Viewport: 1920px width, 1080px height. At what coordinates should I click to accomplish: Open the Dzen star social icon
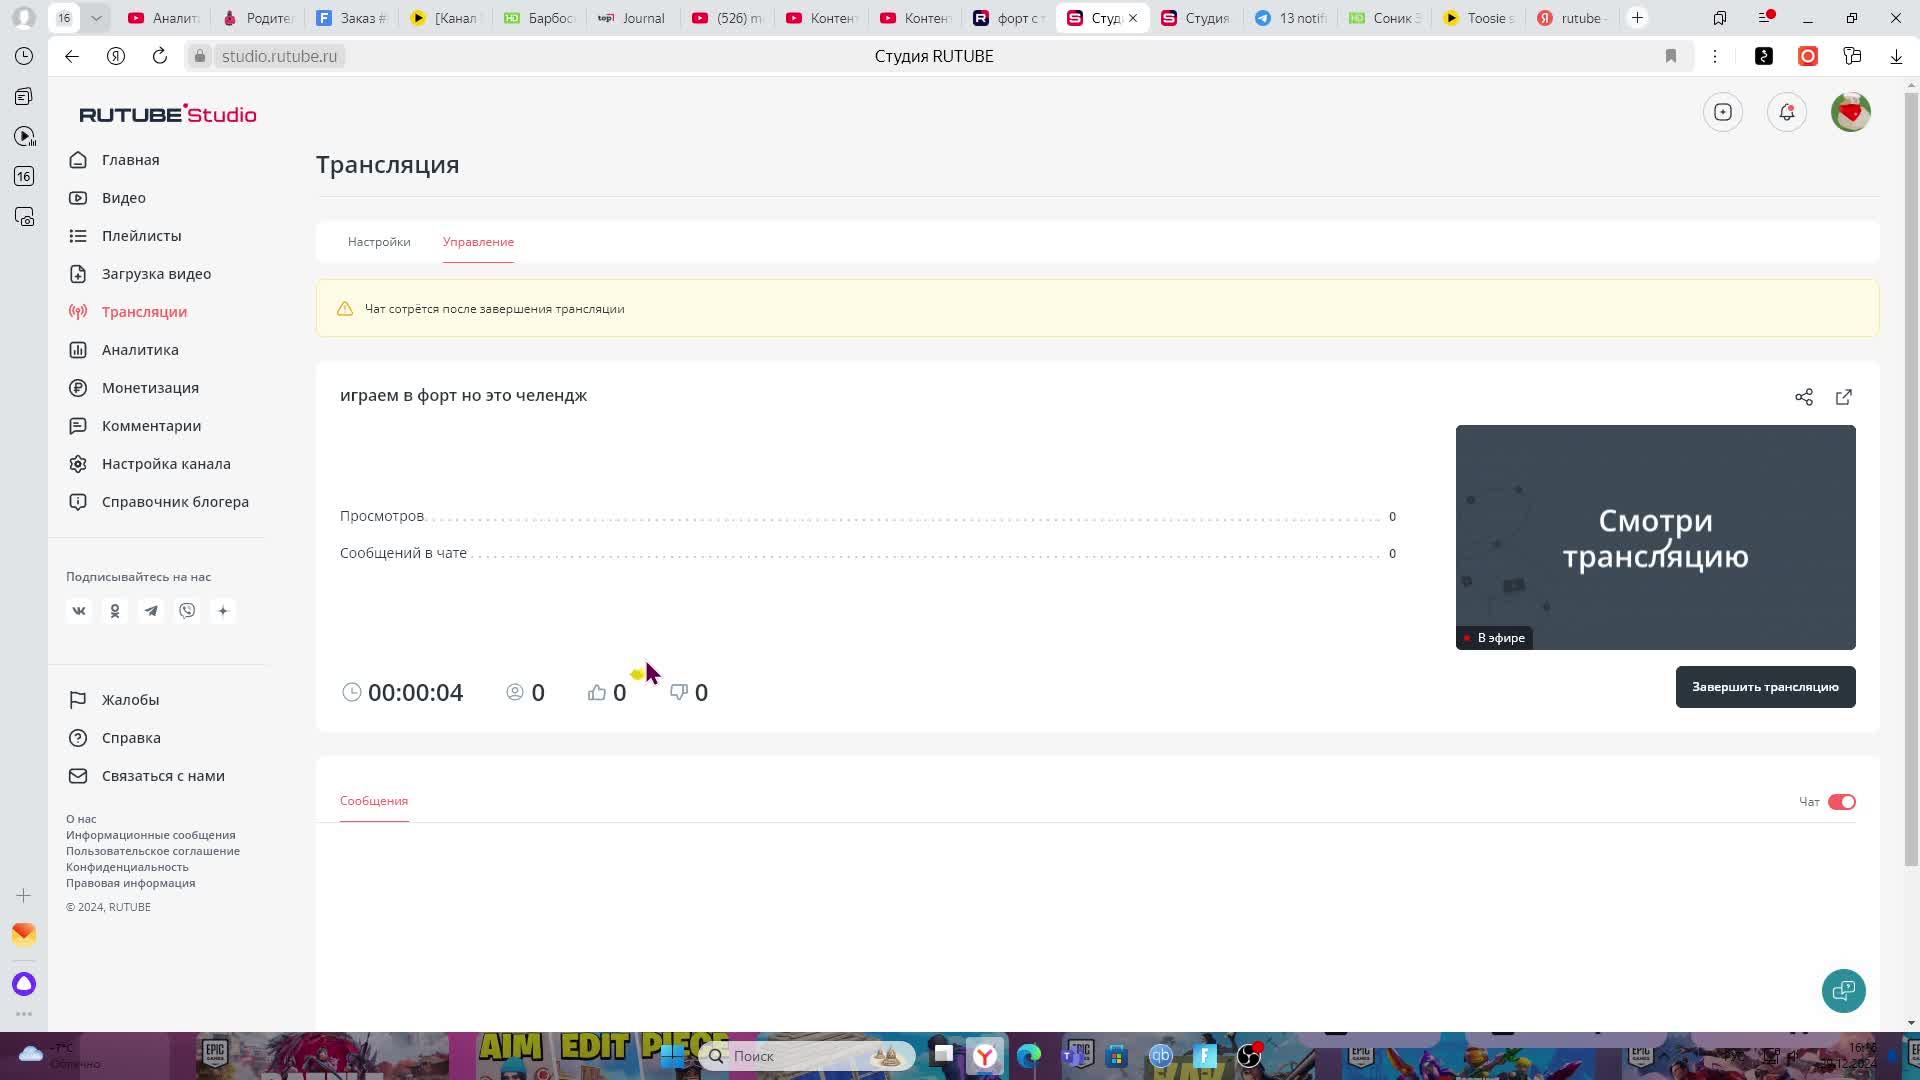[223, 611]
